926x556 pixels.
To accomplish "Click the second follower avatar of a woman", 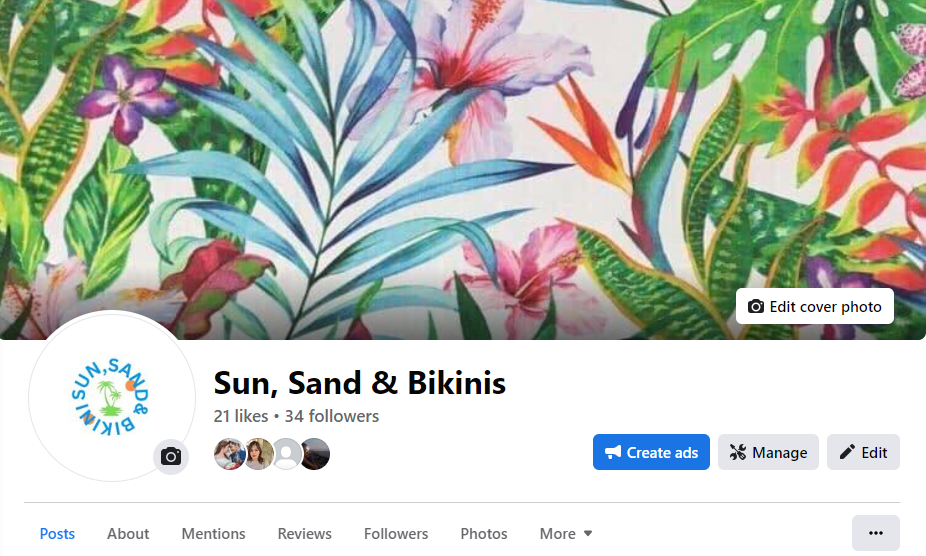I will tap(258, 454).
